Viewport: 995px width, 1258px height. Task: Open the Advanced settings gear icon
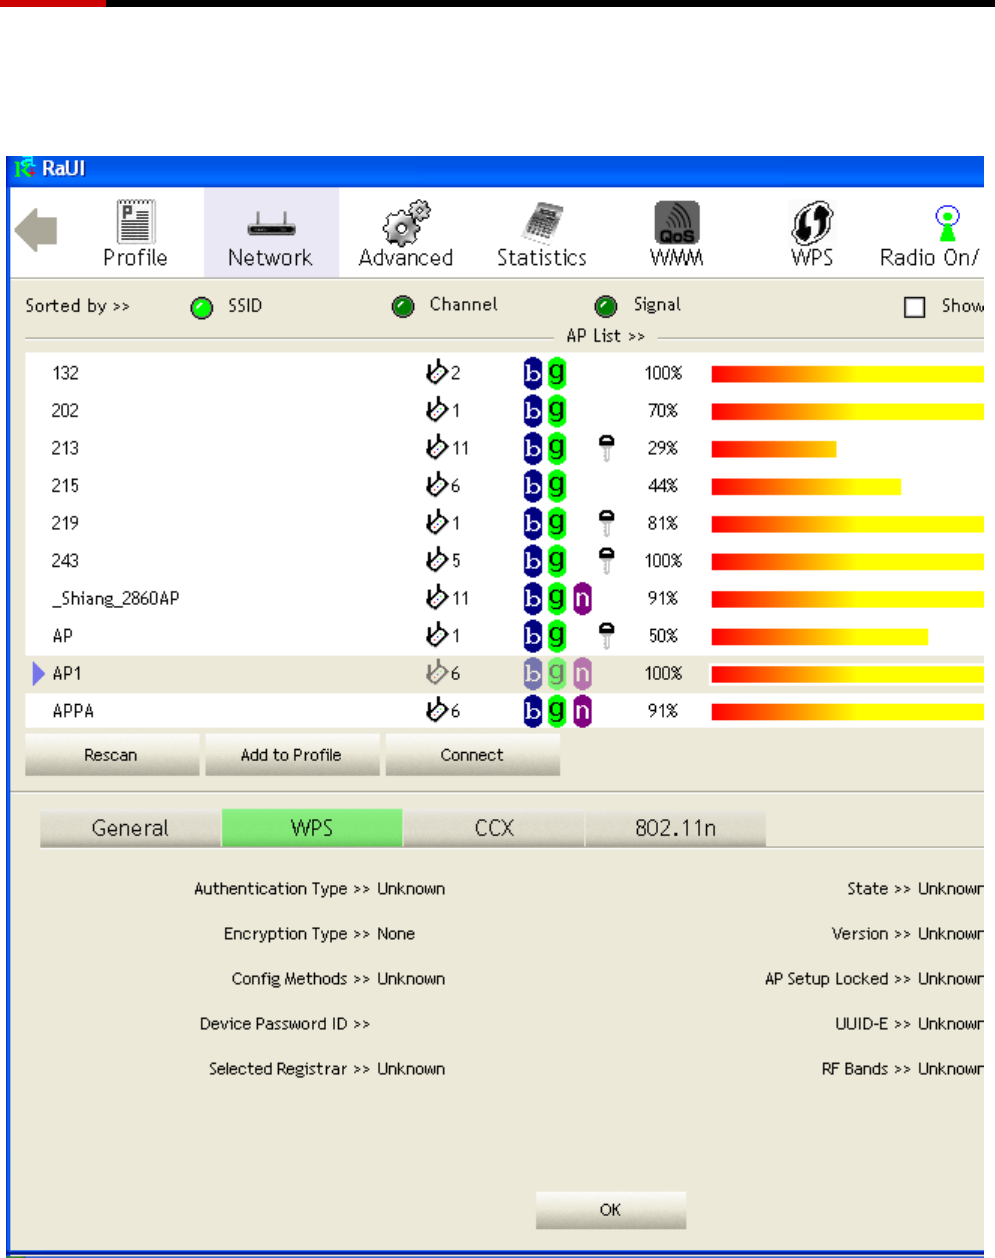tap(406, 222)
